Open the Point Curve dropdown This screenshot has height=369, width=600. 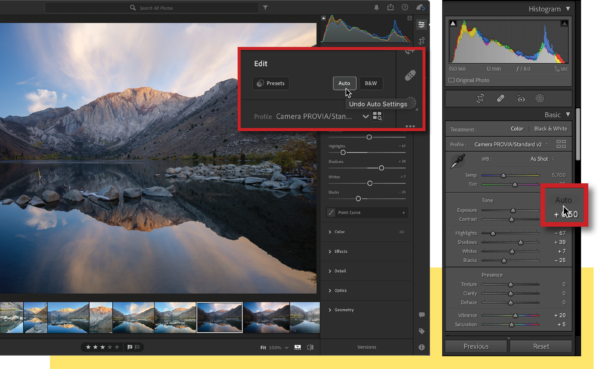click(x=404, y=212)
